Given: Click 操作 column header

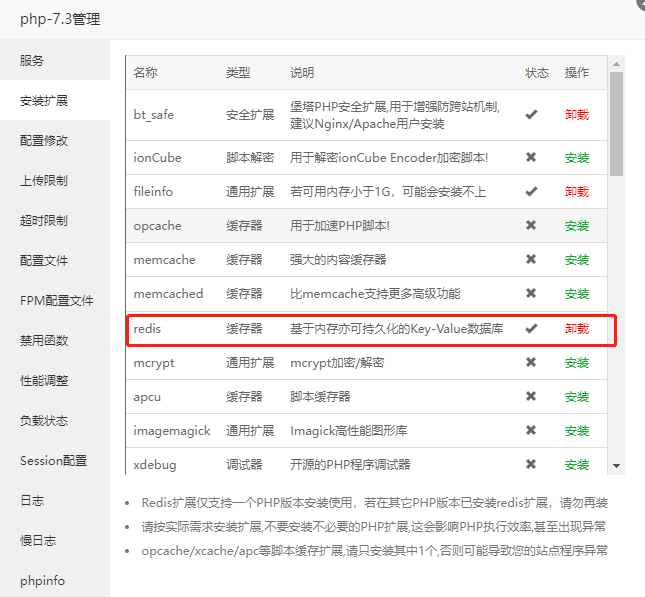Looking at the screenshot, I should [x=577, y=73].
